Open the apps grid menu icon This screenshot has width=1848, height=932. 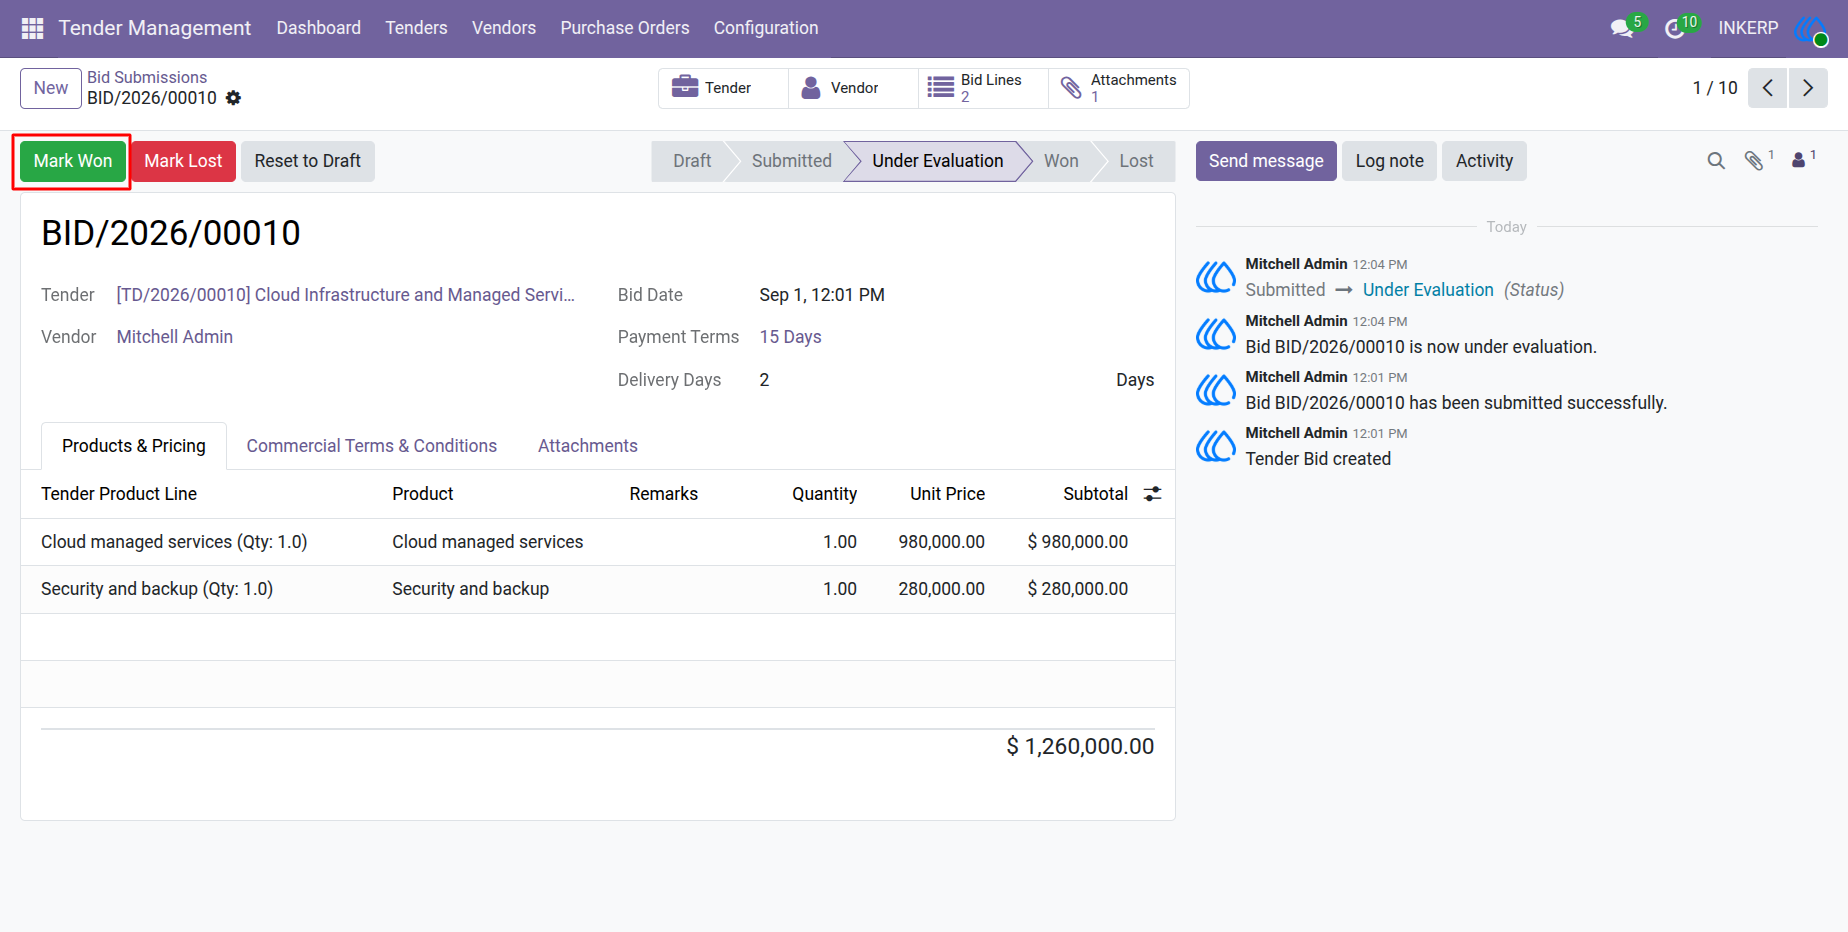pyautogui.click(x=32, y=28)
